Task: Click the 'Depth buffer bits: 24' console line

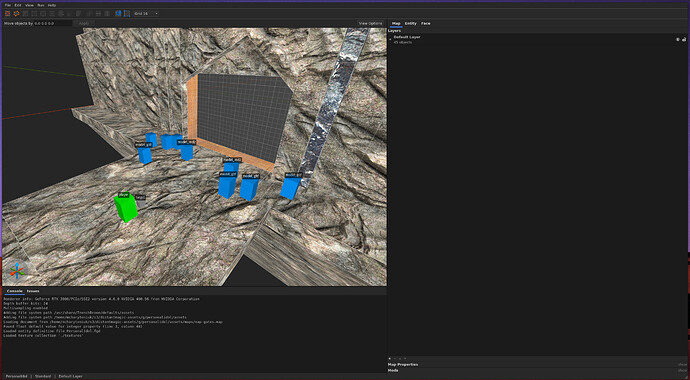Action: click(26, 303)
